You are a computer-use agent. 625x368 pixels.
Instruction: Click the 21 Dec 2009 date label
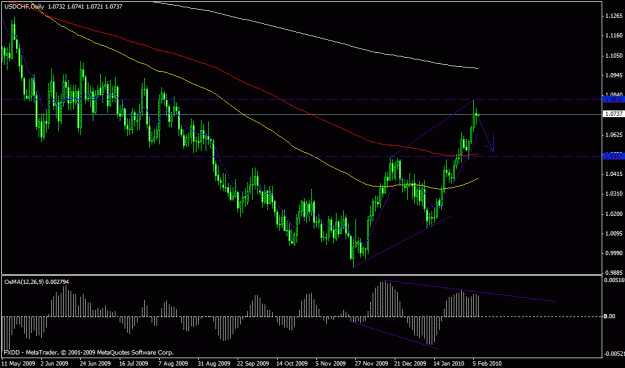pos(409,364)
